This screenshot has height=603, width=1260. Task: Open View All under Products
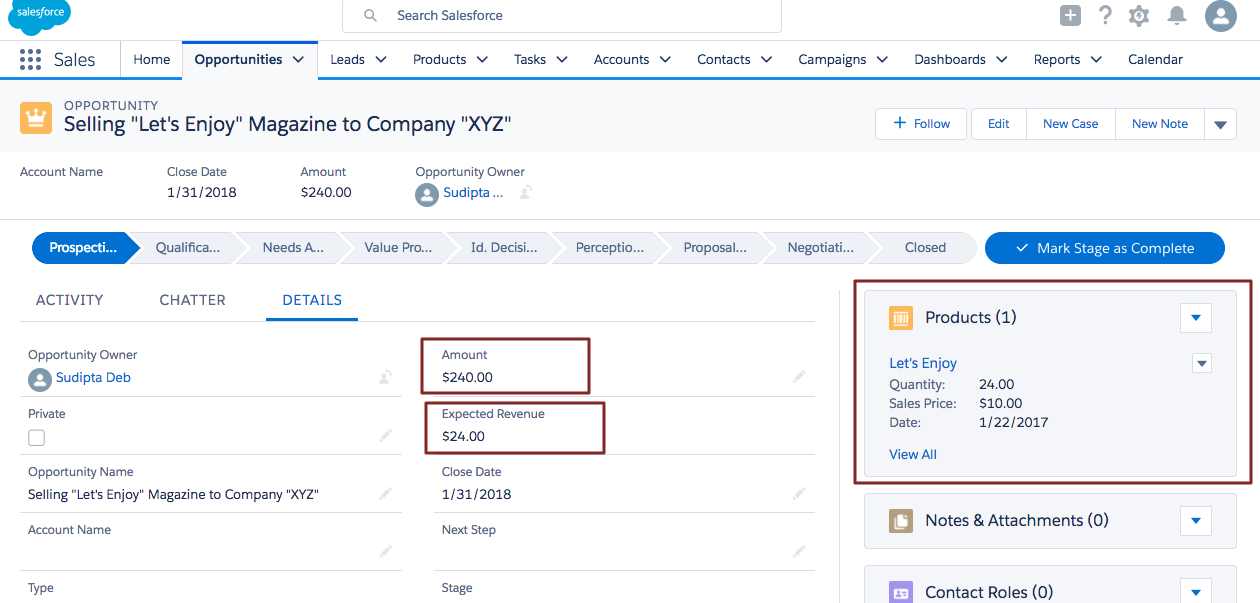(x=912, y=453)
